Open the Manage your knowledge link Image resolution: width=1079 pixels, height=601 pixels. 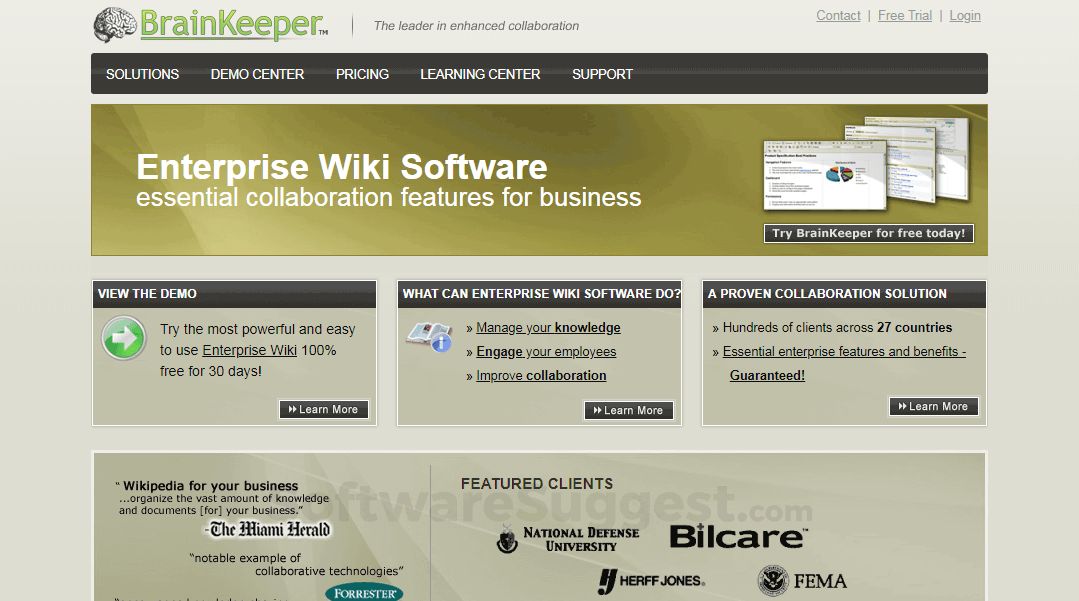[548, 327]
